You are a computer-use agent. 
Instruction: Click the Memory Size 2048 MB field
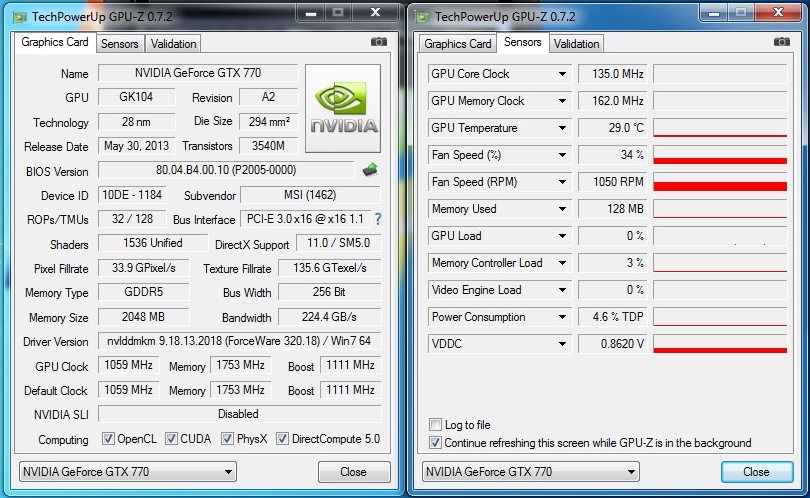coord(144,317)
